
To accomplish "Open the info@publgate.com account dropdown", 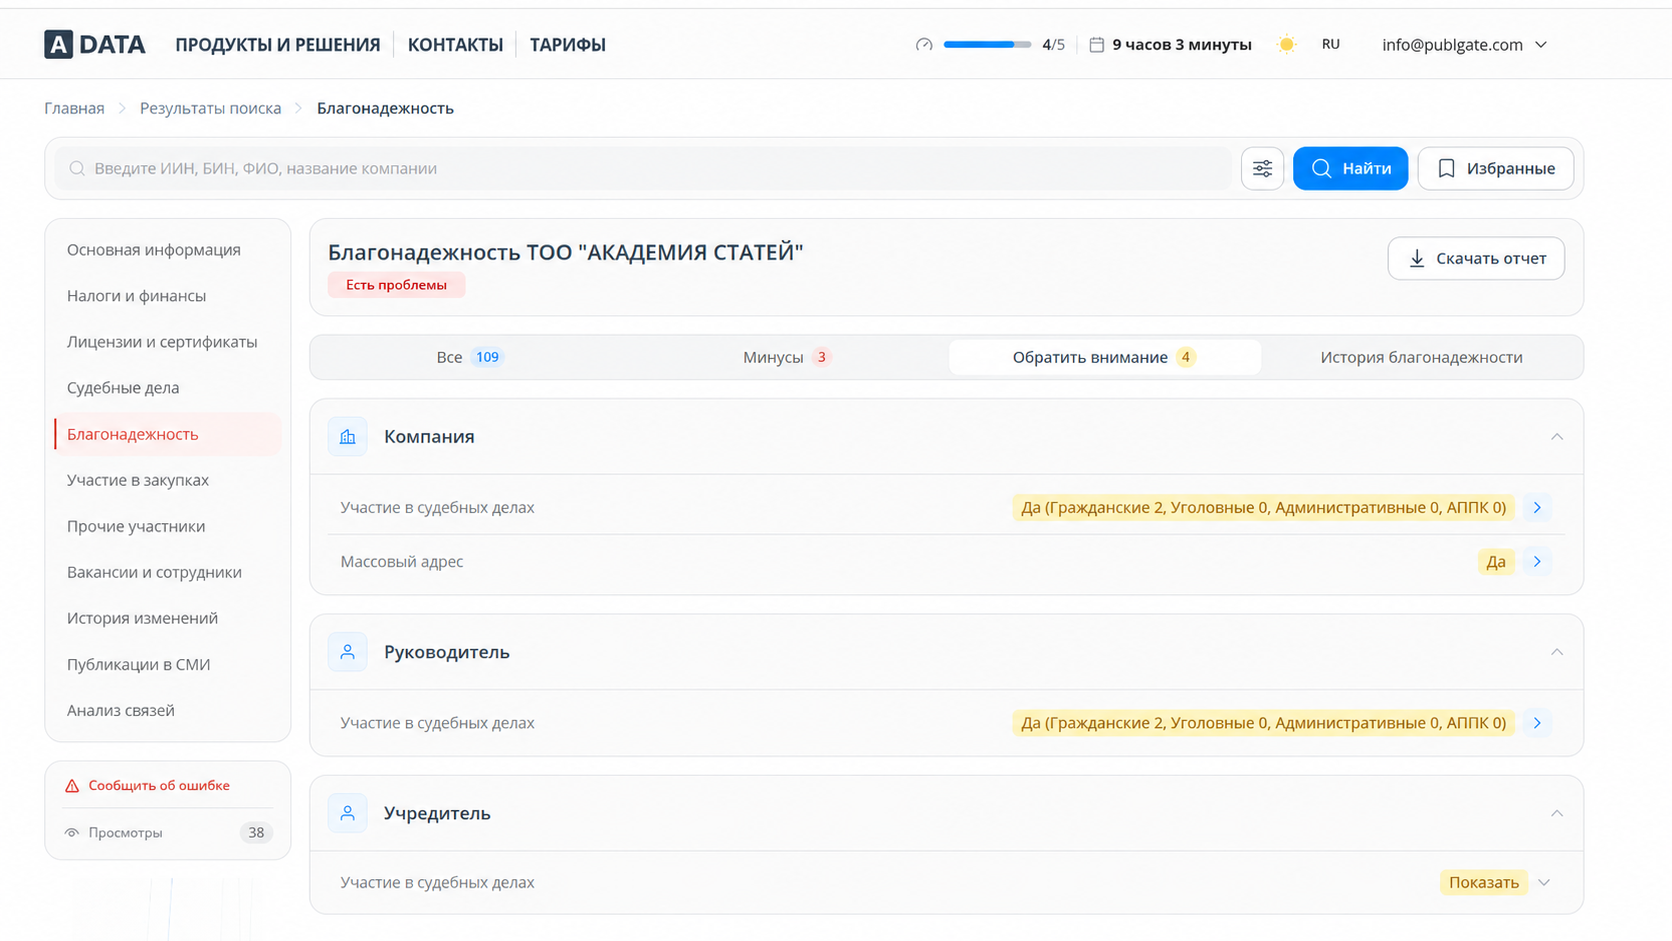I will coord(1464,44).
